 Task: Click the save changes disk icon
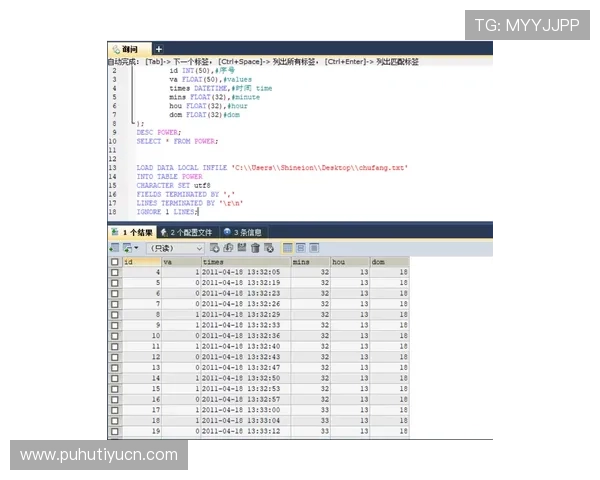(241, 247)
